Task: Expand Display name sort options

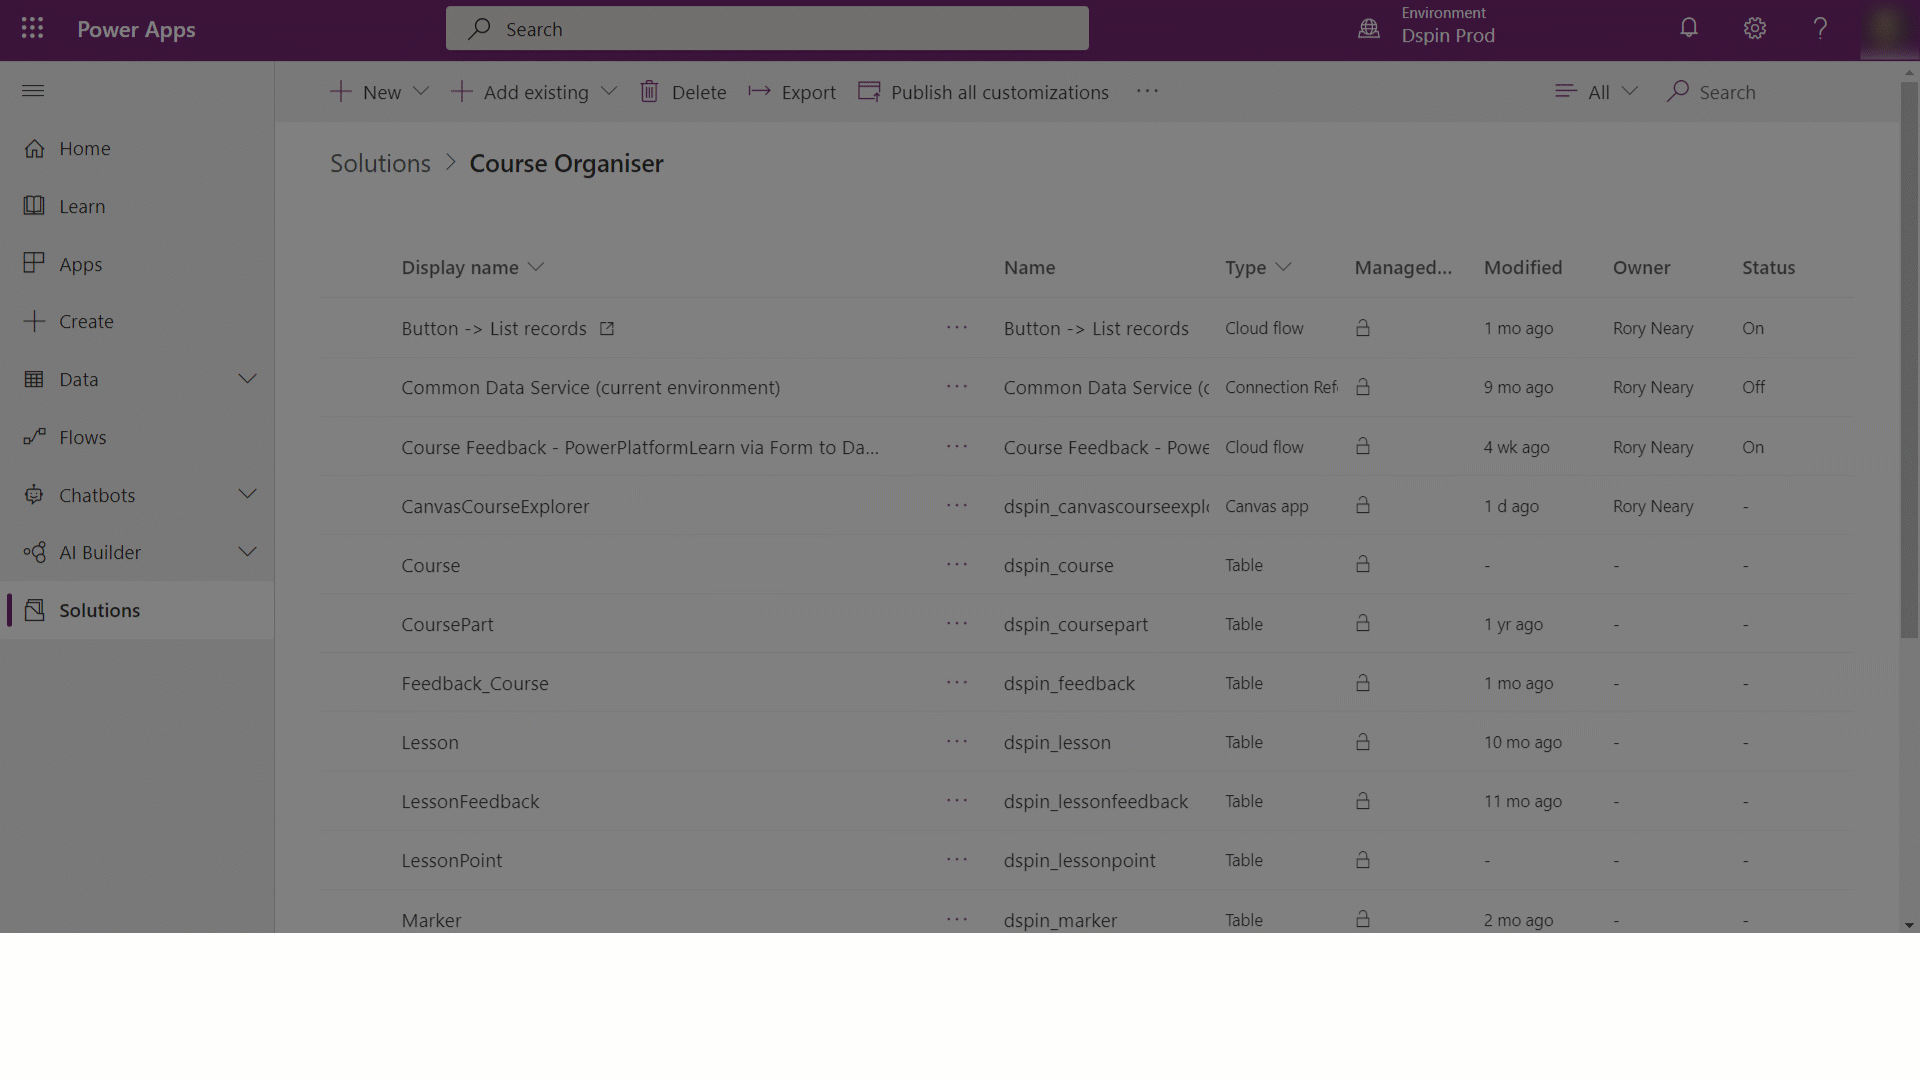Action: click(x=538, y=268)
